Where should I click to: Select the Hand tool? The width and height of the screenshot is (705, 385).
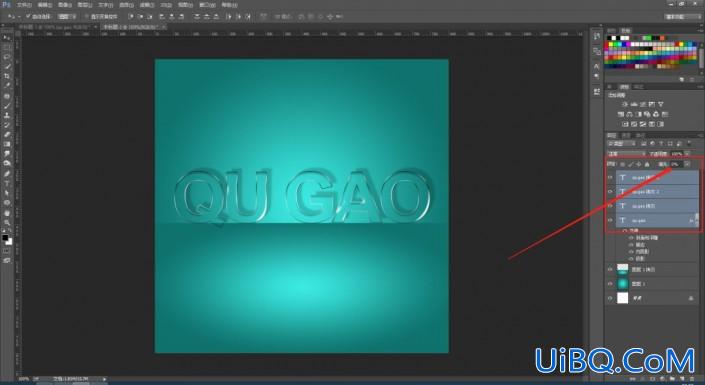pos(6,213)
